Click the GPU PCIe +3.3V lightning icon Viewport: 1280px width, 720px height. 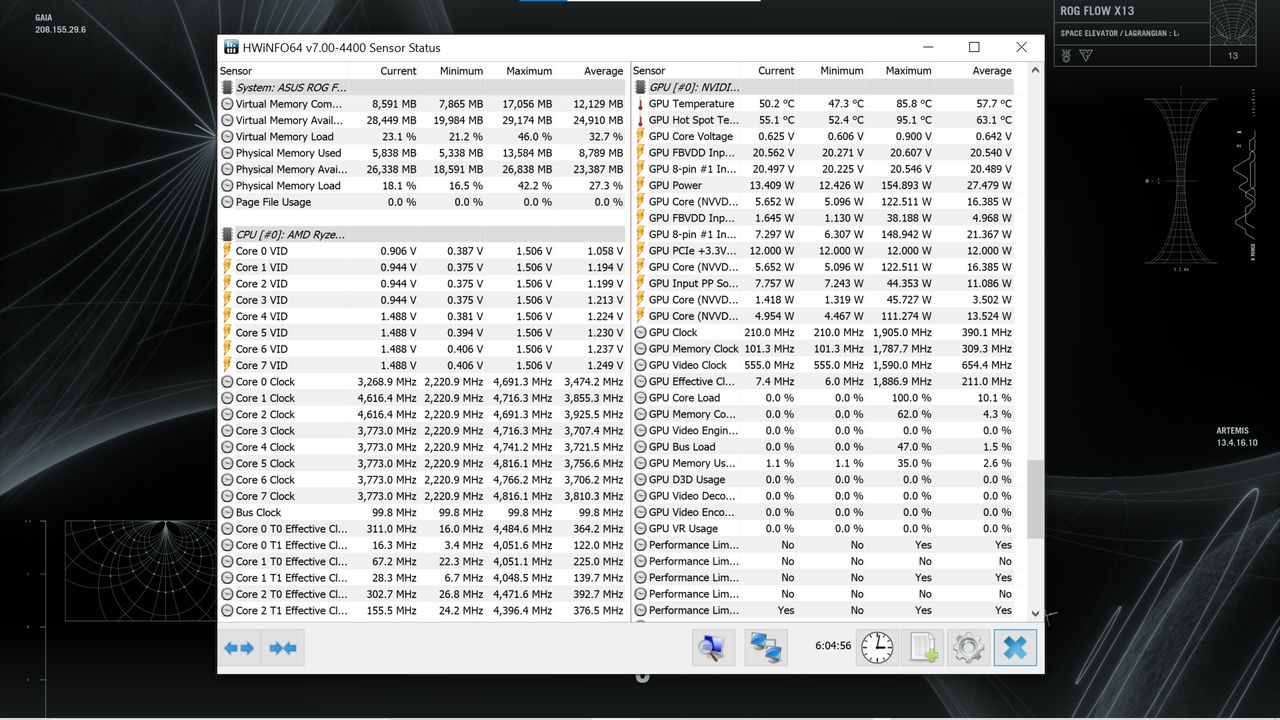pyautogui.click(x=641, y=251)
